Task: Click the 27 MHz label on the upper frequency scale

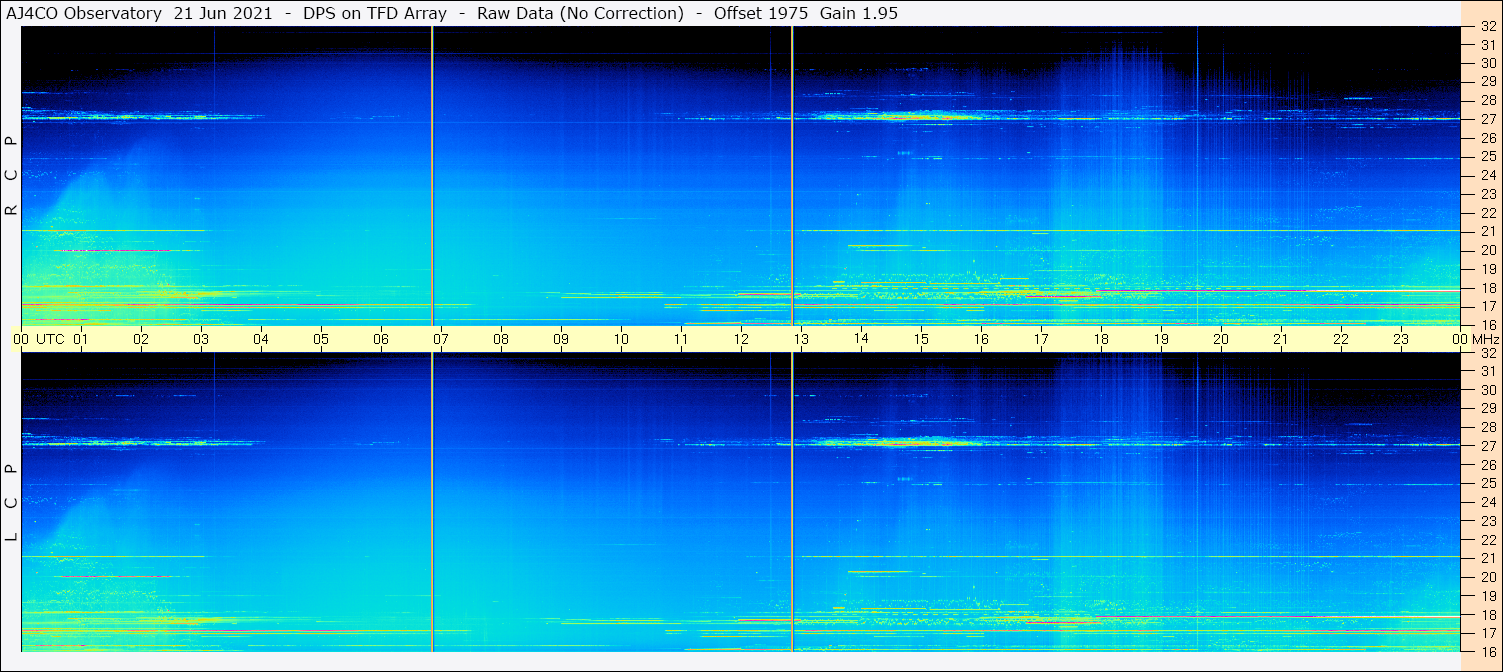Action: pyautogui.click(x=1488, y=119)
